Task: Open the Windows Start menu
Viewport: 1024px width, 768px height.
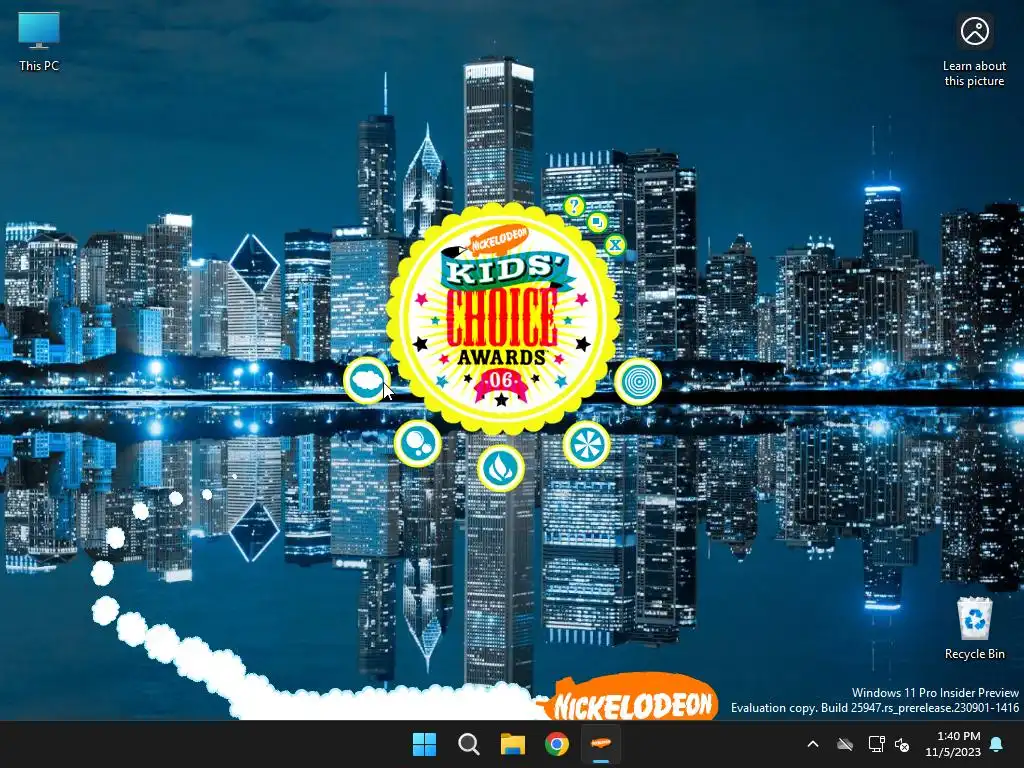Action: 424,744
